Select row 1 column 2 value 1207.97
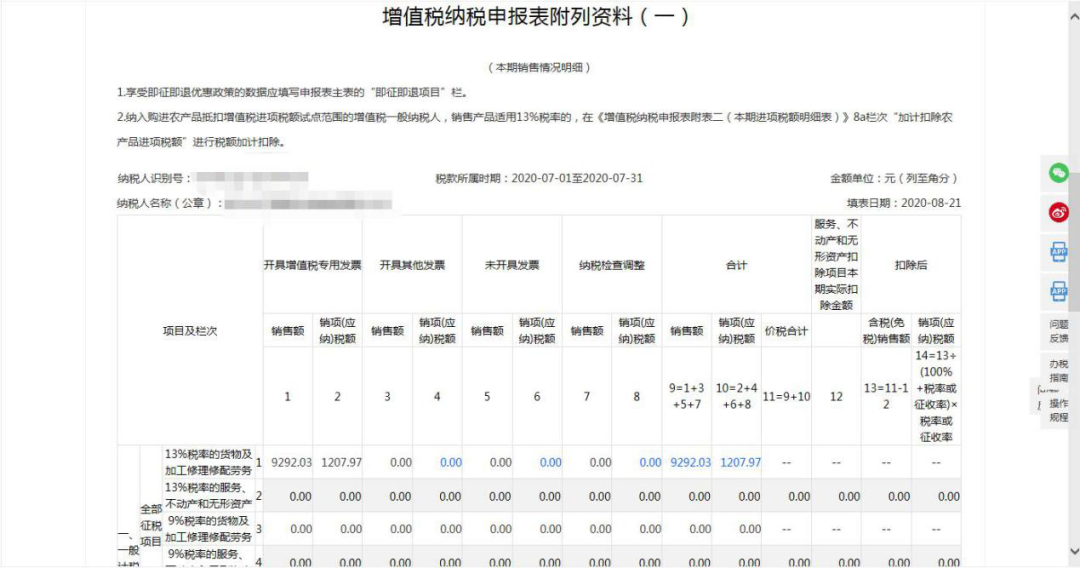Viewport: 1080px width, 568px height. point(341,463)
